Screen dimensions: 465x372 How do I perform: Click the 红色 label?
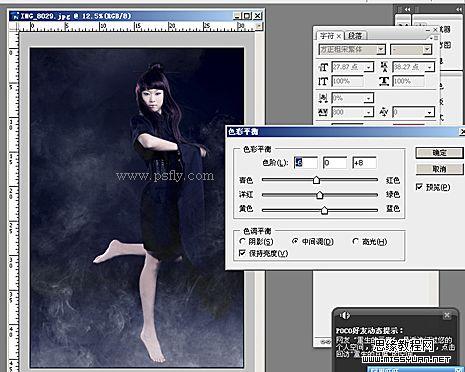[x=393, y=180]
